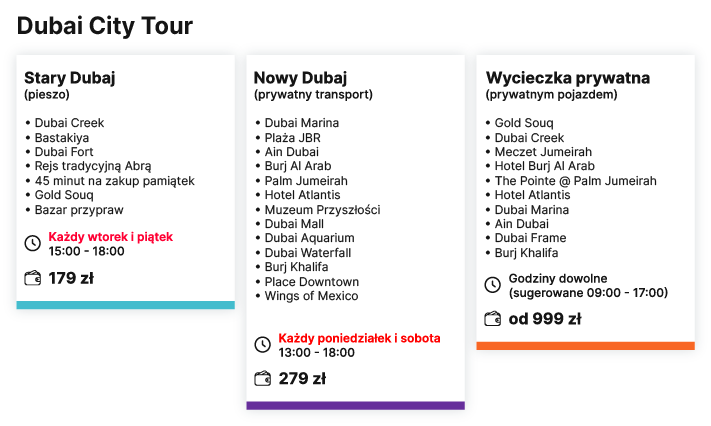The height and width of the screenshot is (426, 711).
Task: Click 'Każdy poniedziałek i sobota' schedule text
Action: 359,338
